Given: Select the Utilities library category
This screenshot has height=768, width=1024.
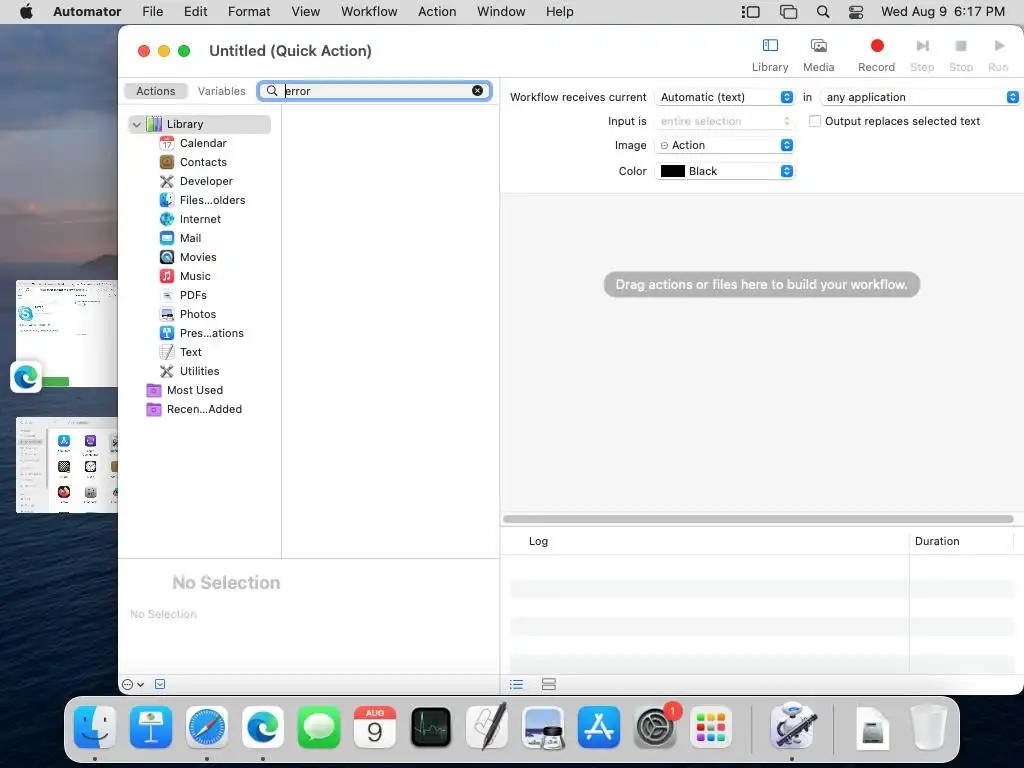Looking at the screenshot, I should [199, 370].
